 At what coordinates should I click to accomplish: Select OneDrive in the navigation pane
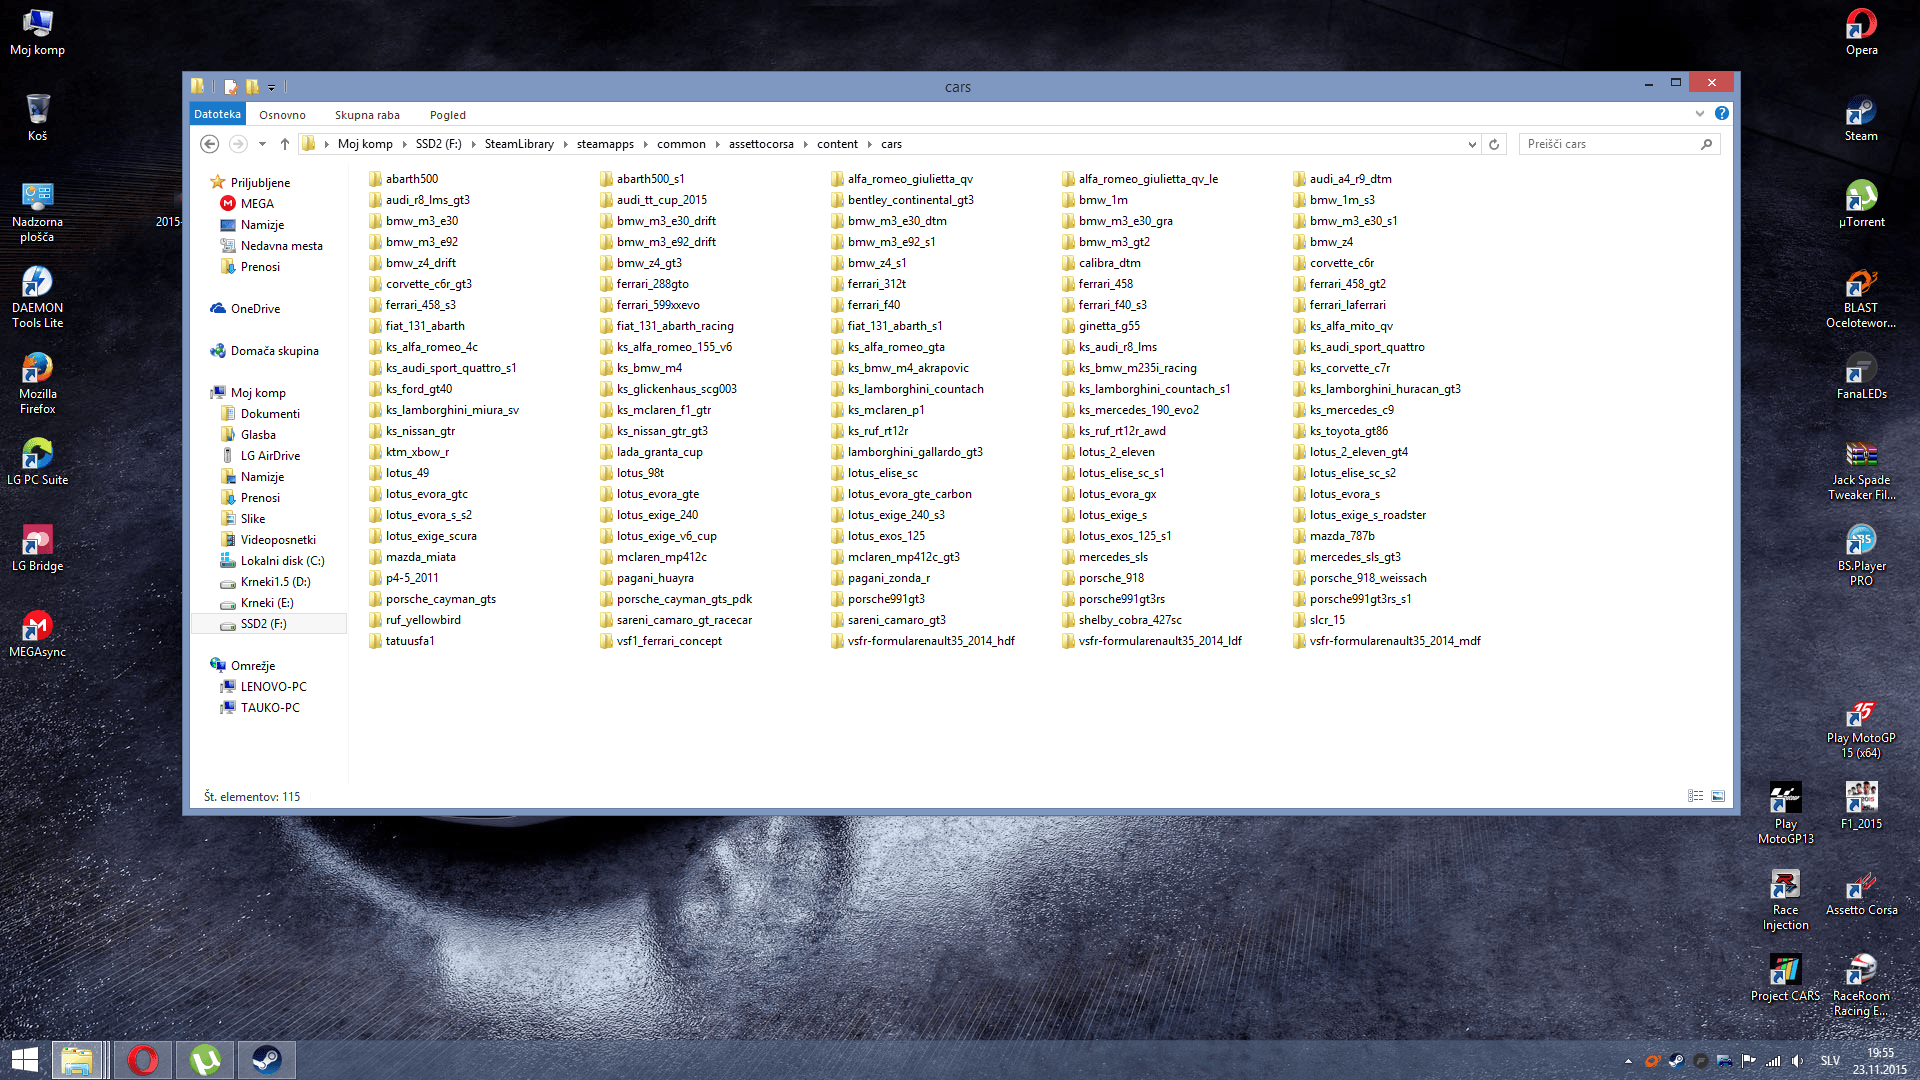[x=255, y=308]
